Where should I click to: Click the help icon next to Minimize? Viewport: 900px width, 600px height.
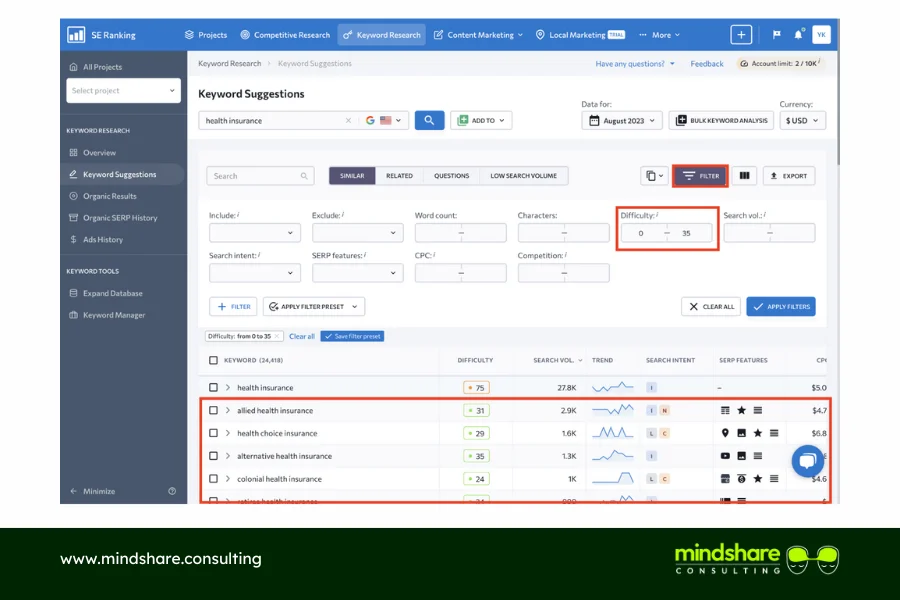pyautogui.click(x=172, y=491)
